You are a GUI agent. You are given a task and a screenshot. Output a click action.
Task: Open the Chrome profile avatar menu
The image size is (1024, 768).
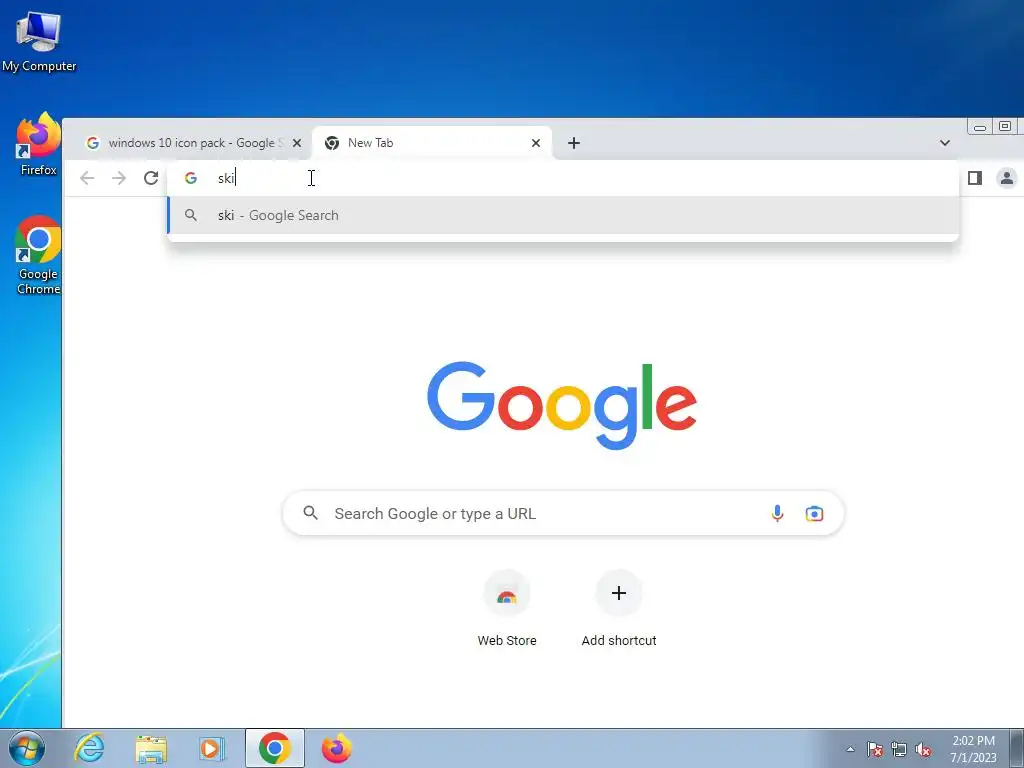tap(1006, 178)
